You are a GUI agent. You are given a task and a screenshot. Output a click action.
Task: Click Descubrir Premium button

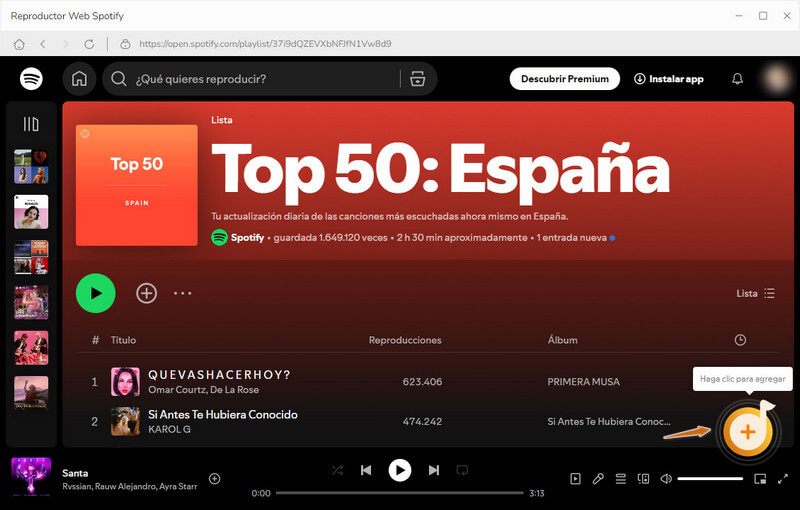pos(565,79)
